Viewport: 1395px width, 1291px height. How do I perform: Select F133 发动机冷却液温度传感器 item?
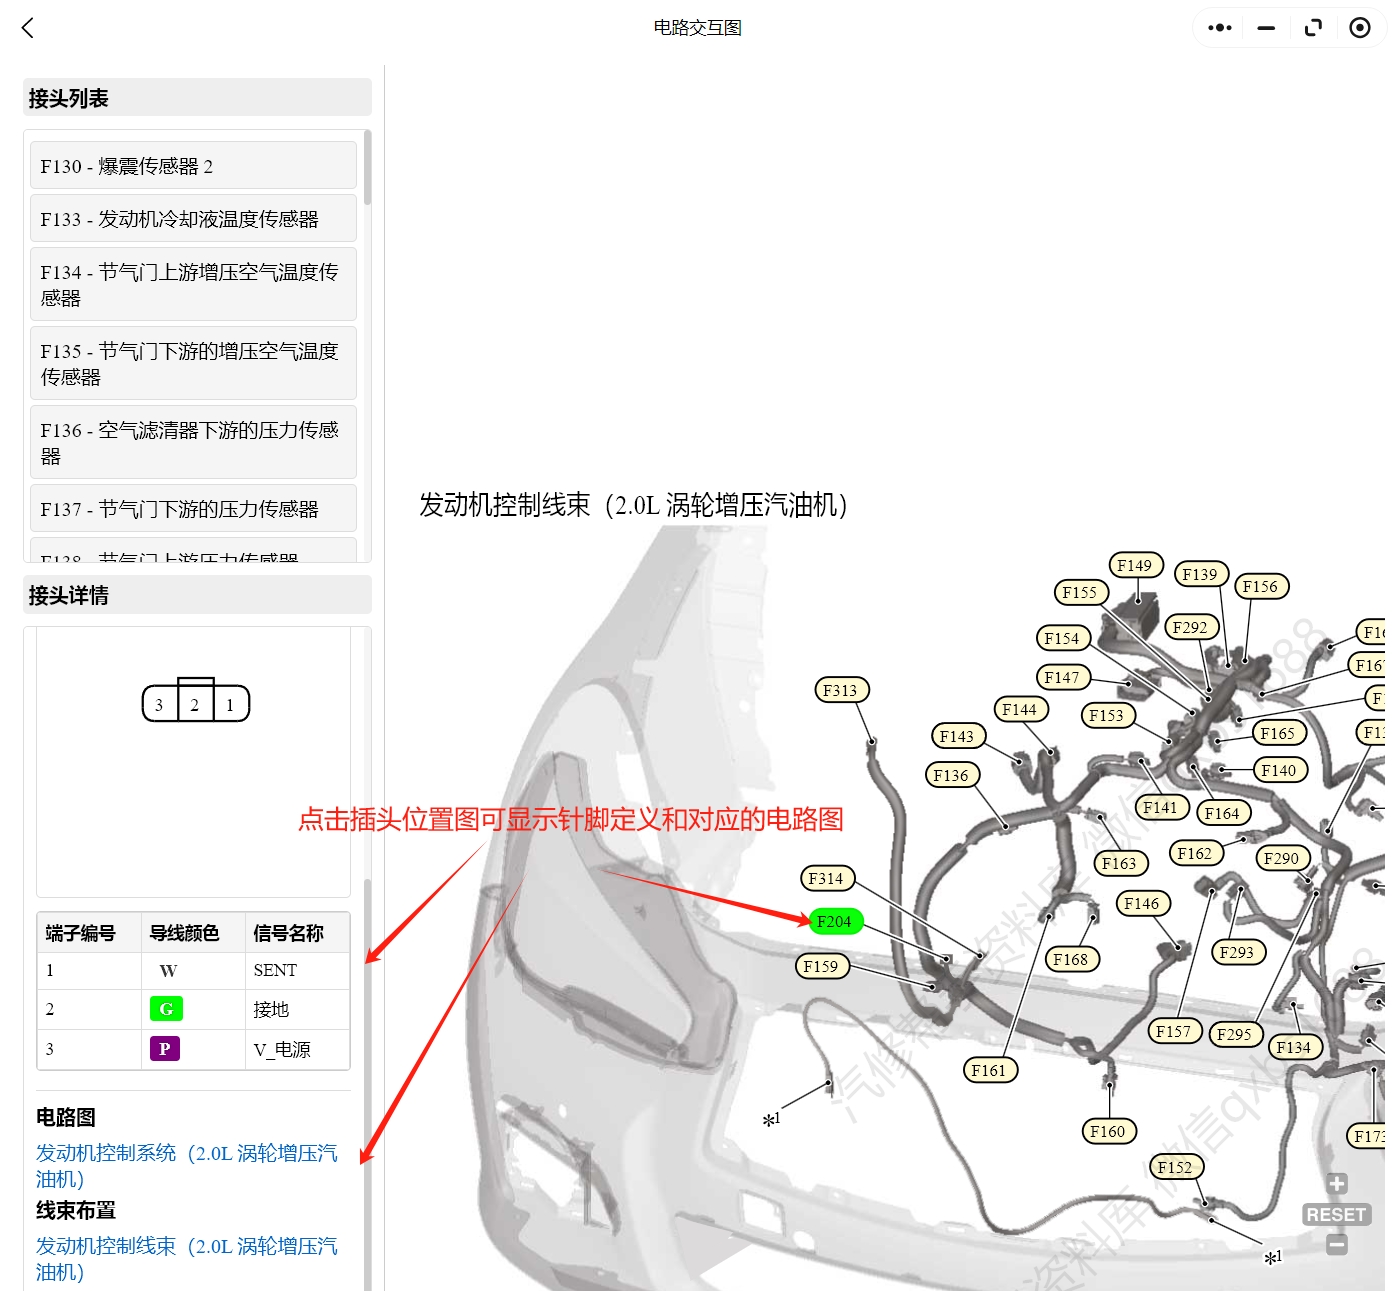193,219
